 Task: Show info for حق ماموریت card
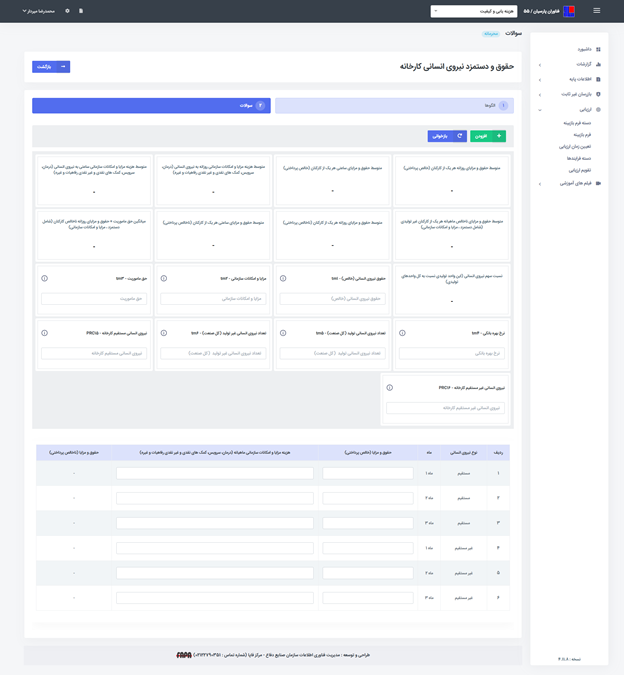tap(44, 279)
